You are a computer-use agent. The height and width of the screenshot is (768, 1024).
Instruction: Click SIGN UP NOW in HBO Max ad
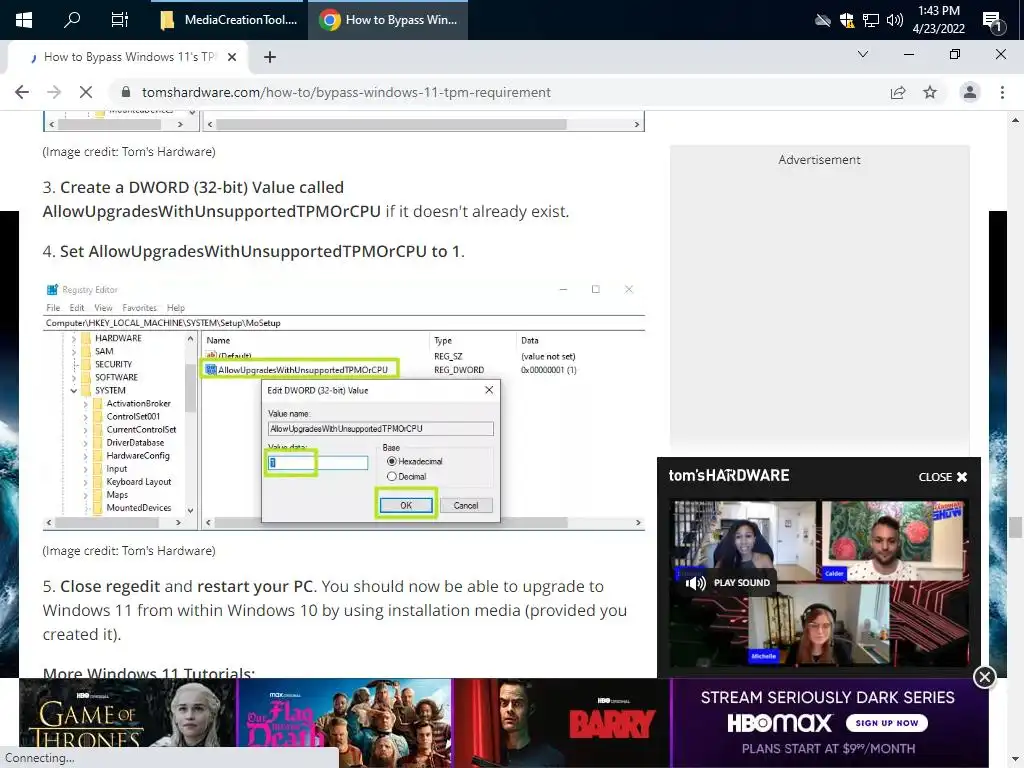tap(887, 723)
